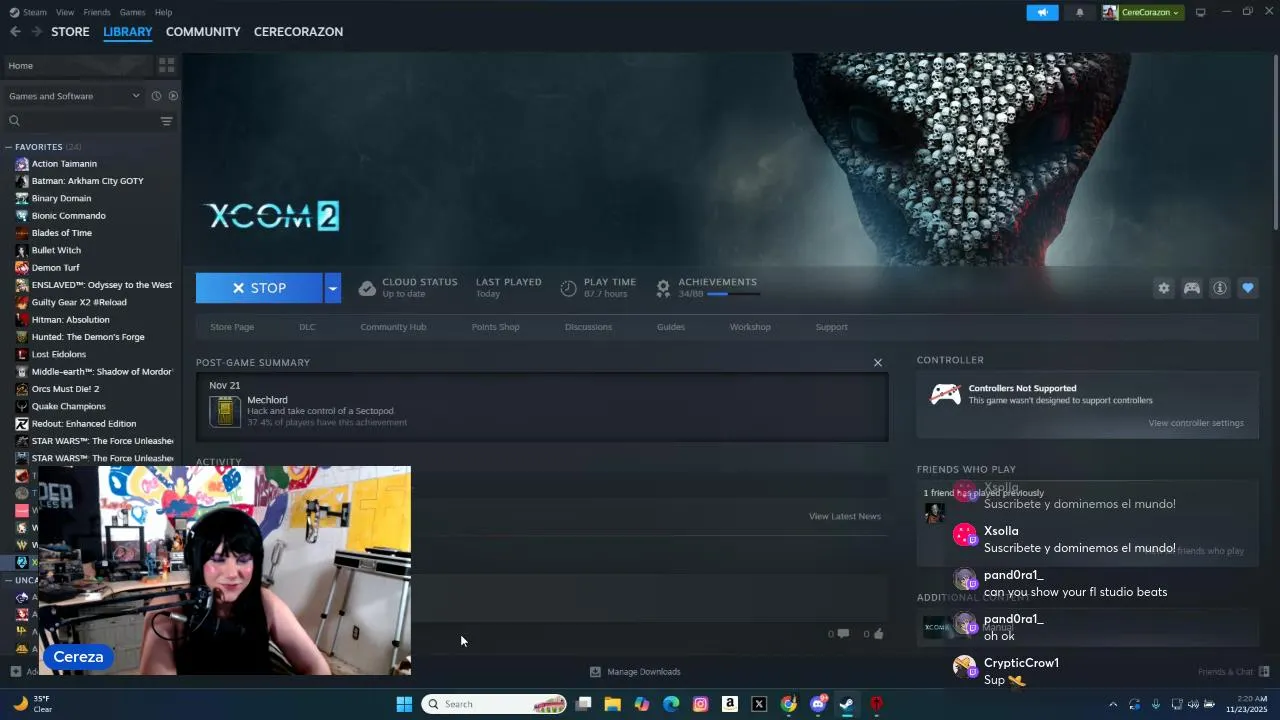1280x720 pixels.
Task: Switch to Big Picture mode monitor icon
Action: coord(1201,12)
